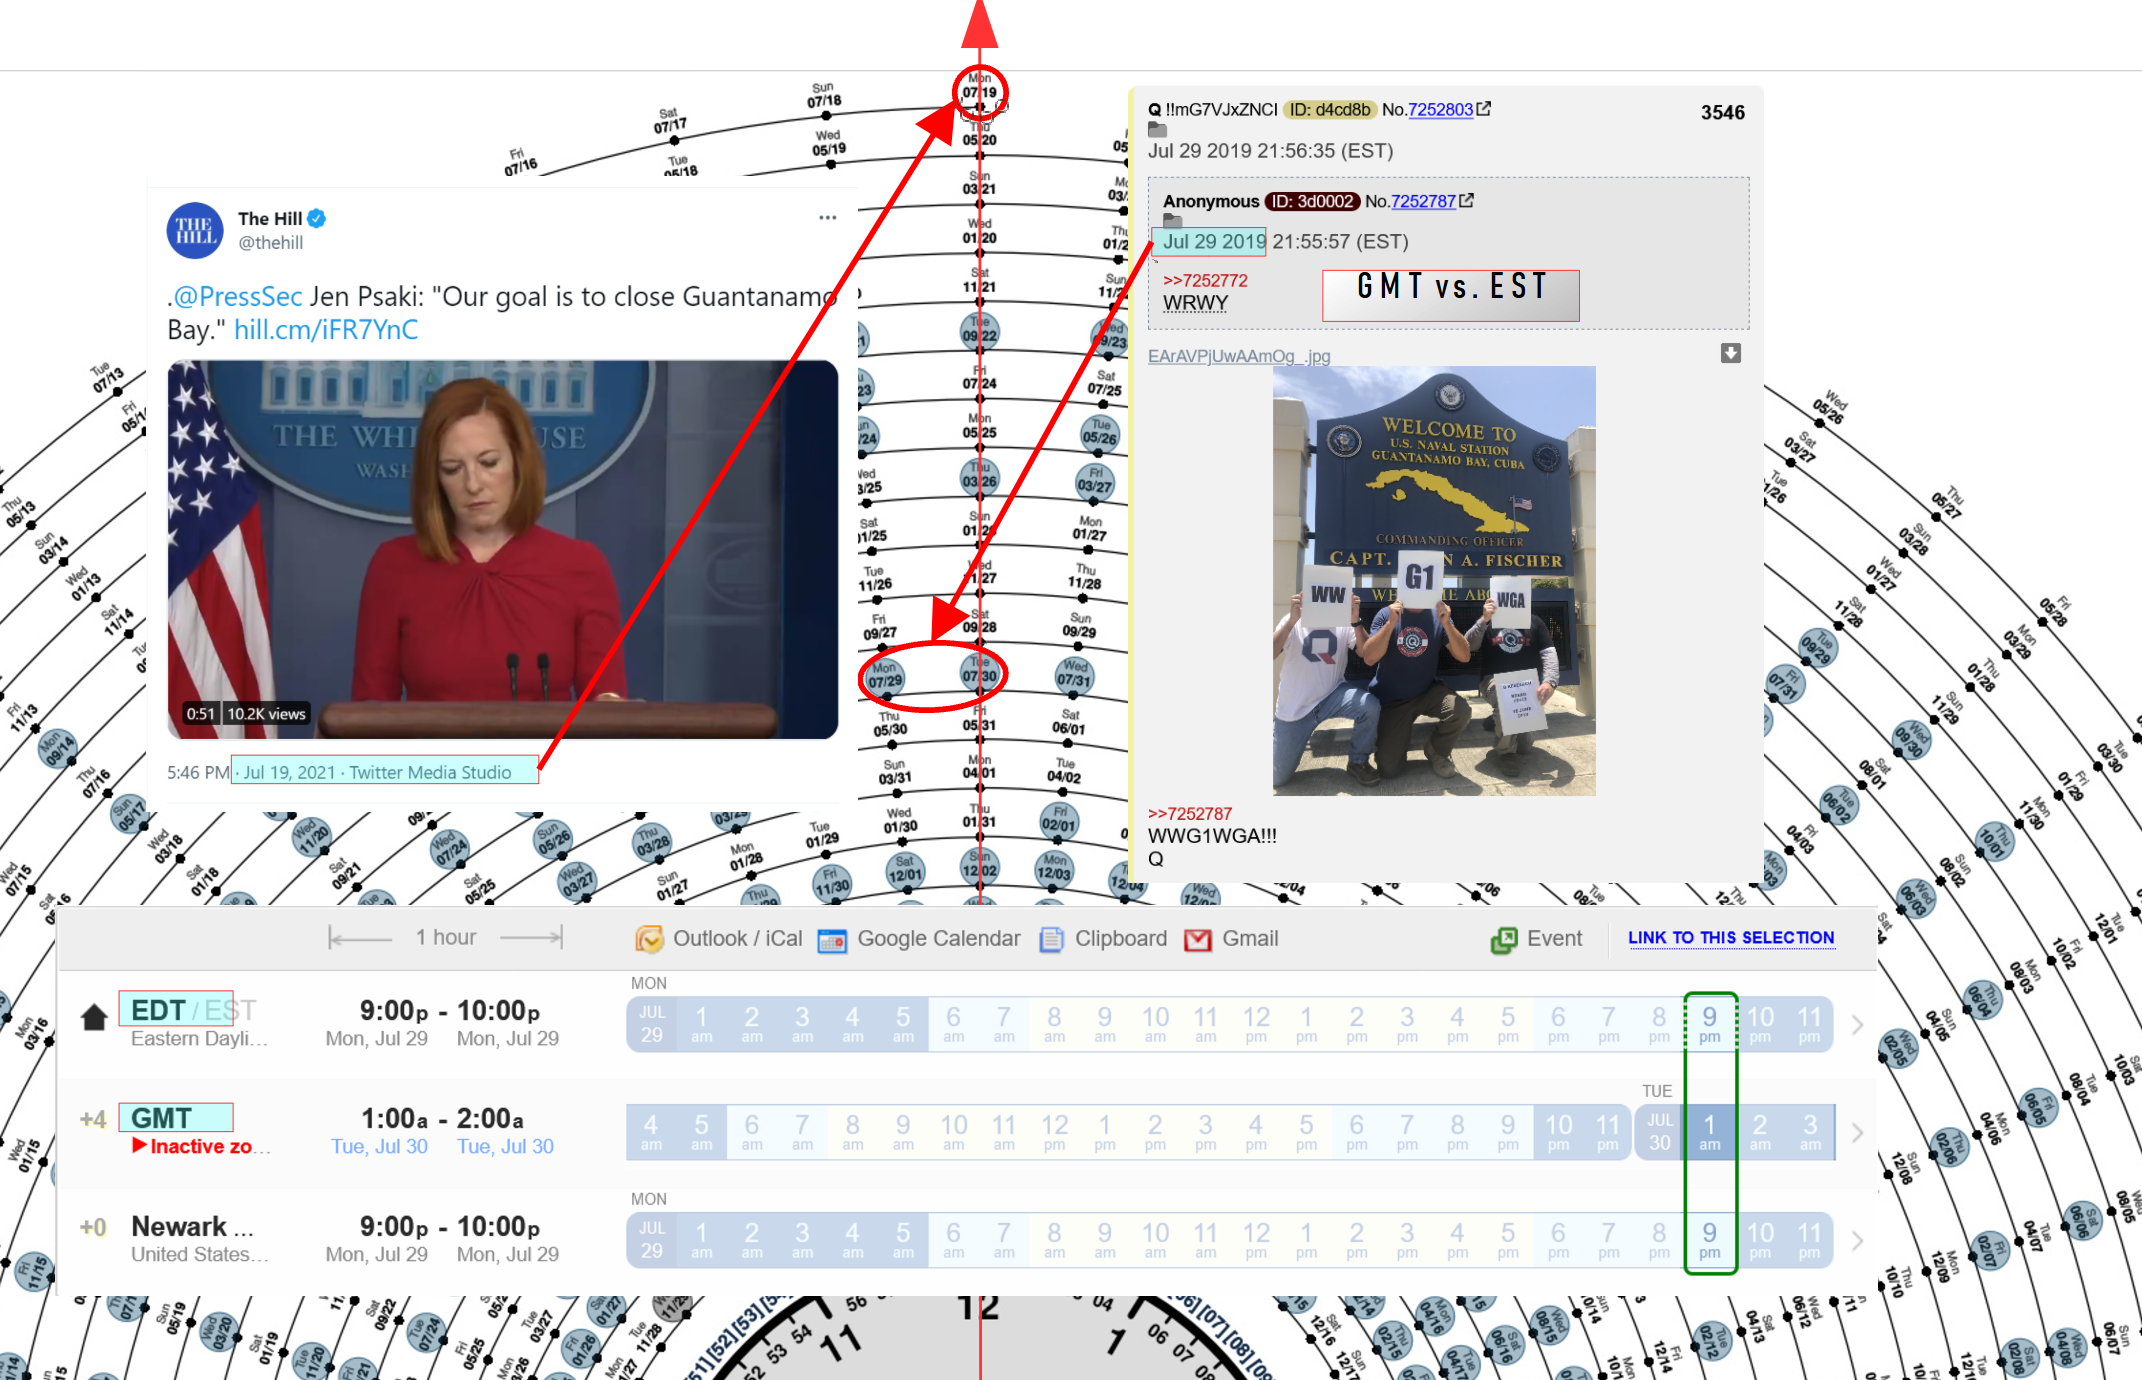2142x1380 pixels.
Task: Select 1 am on JUL 30 in GMT timeline
Action: [x=1710, y=1133]
